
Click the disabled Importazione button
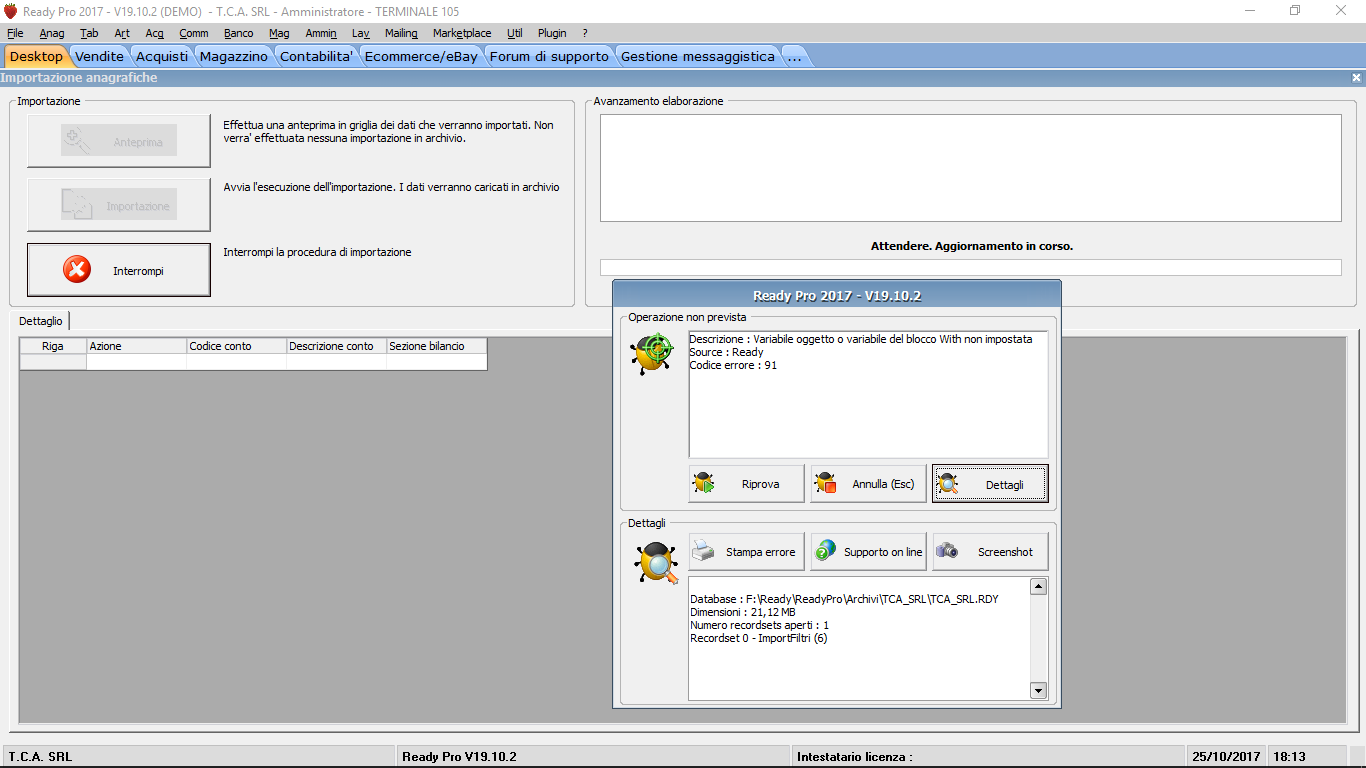click(x=119, y=205)
